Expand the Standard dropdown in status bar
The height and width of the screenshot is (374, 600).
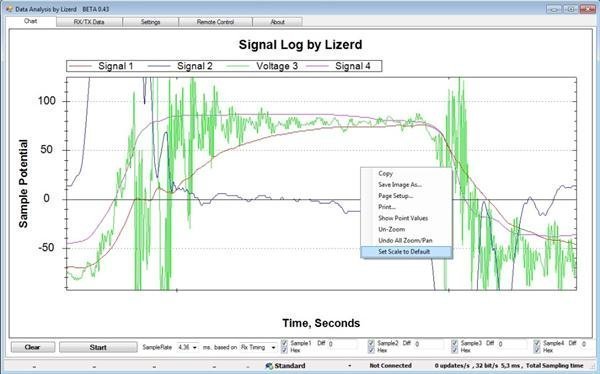[350, 366]
